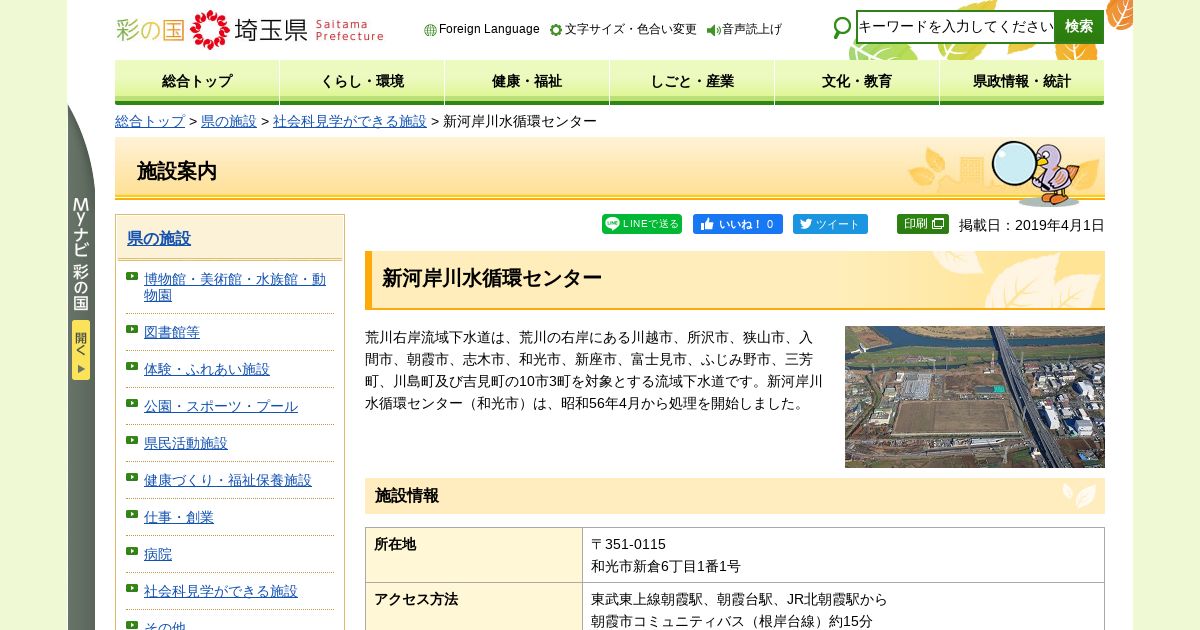Open 博物館・美術館・水族館・動物園 sidebar link
The image size is (1200, 630).
click(235, 287)
